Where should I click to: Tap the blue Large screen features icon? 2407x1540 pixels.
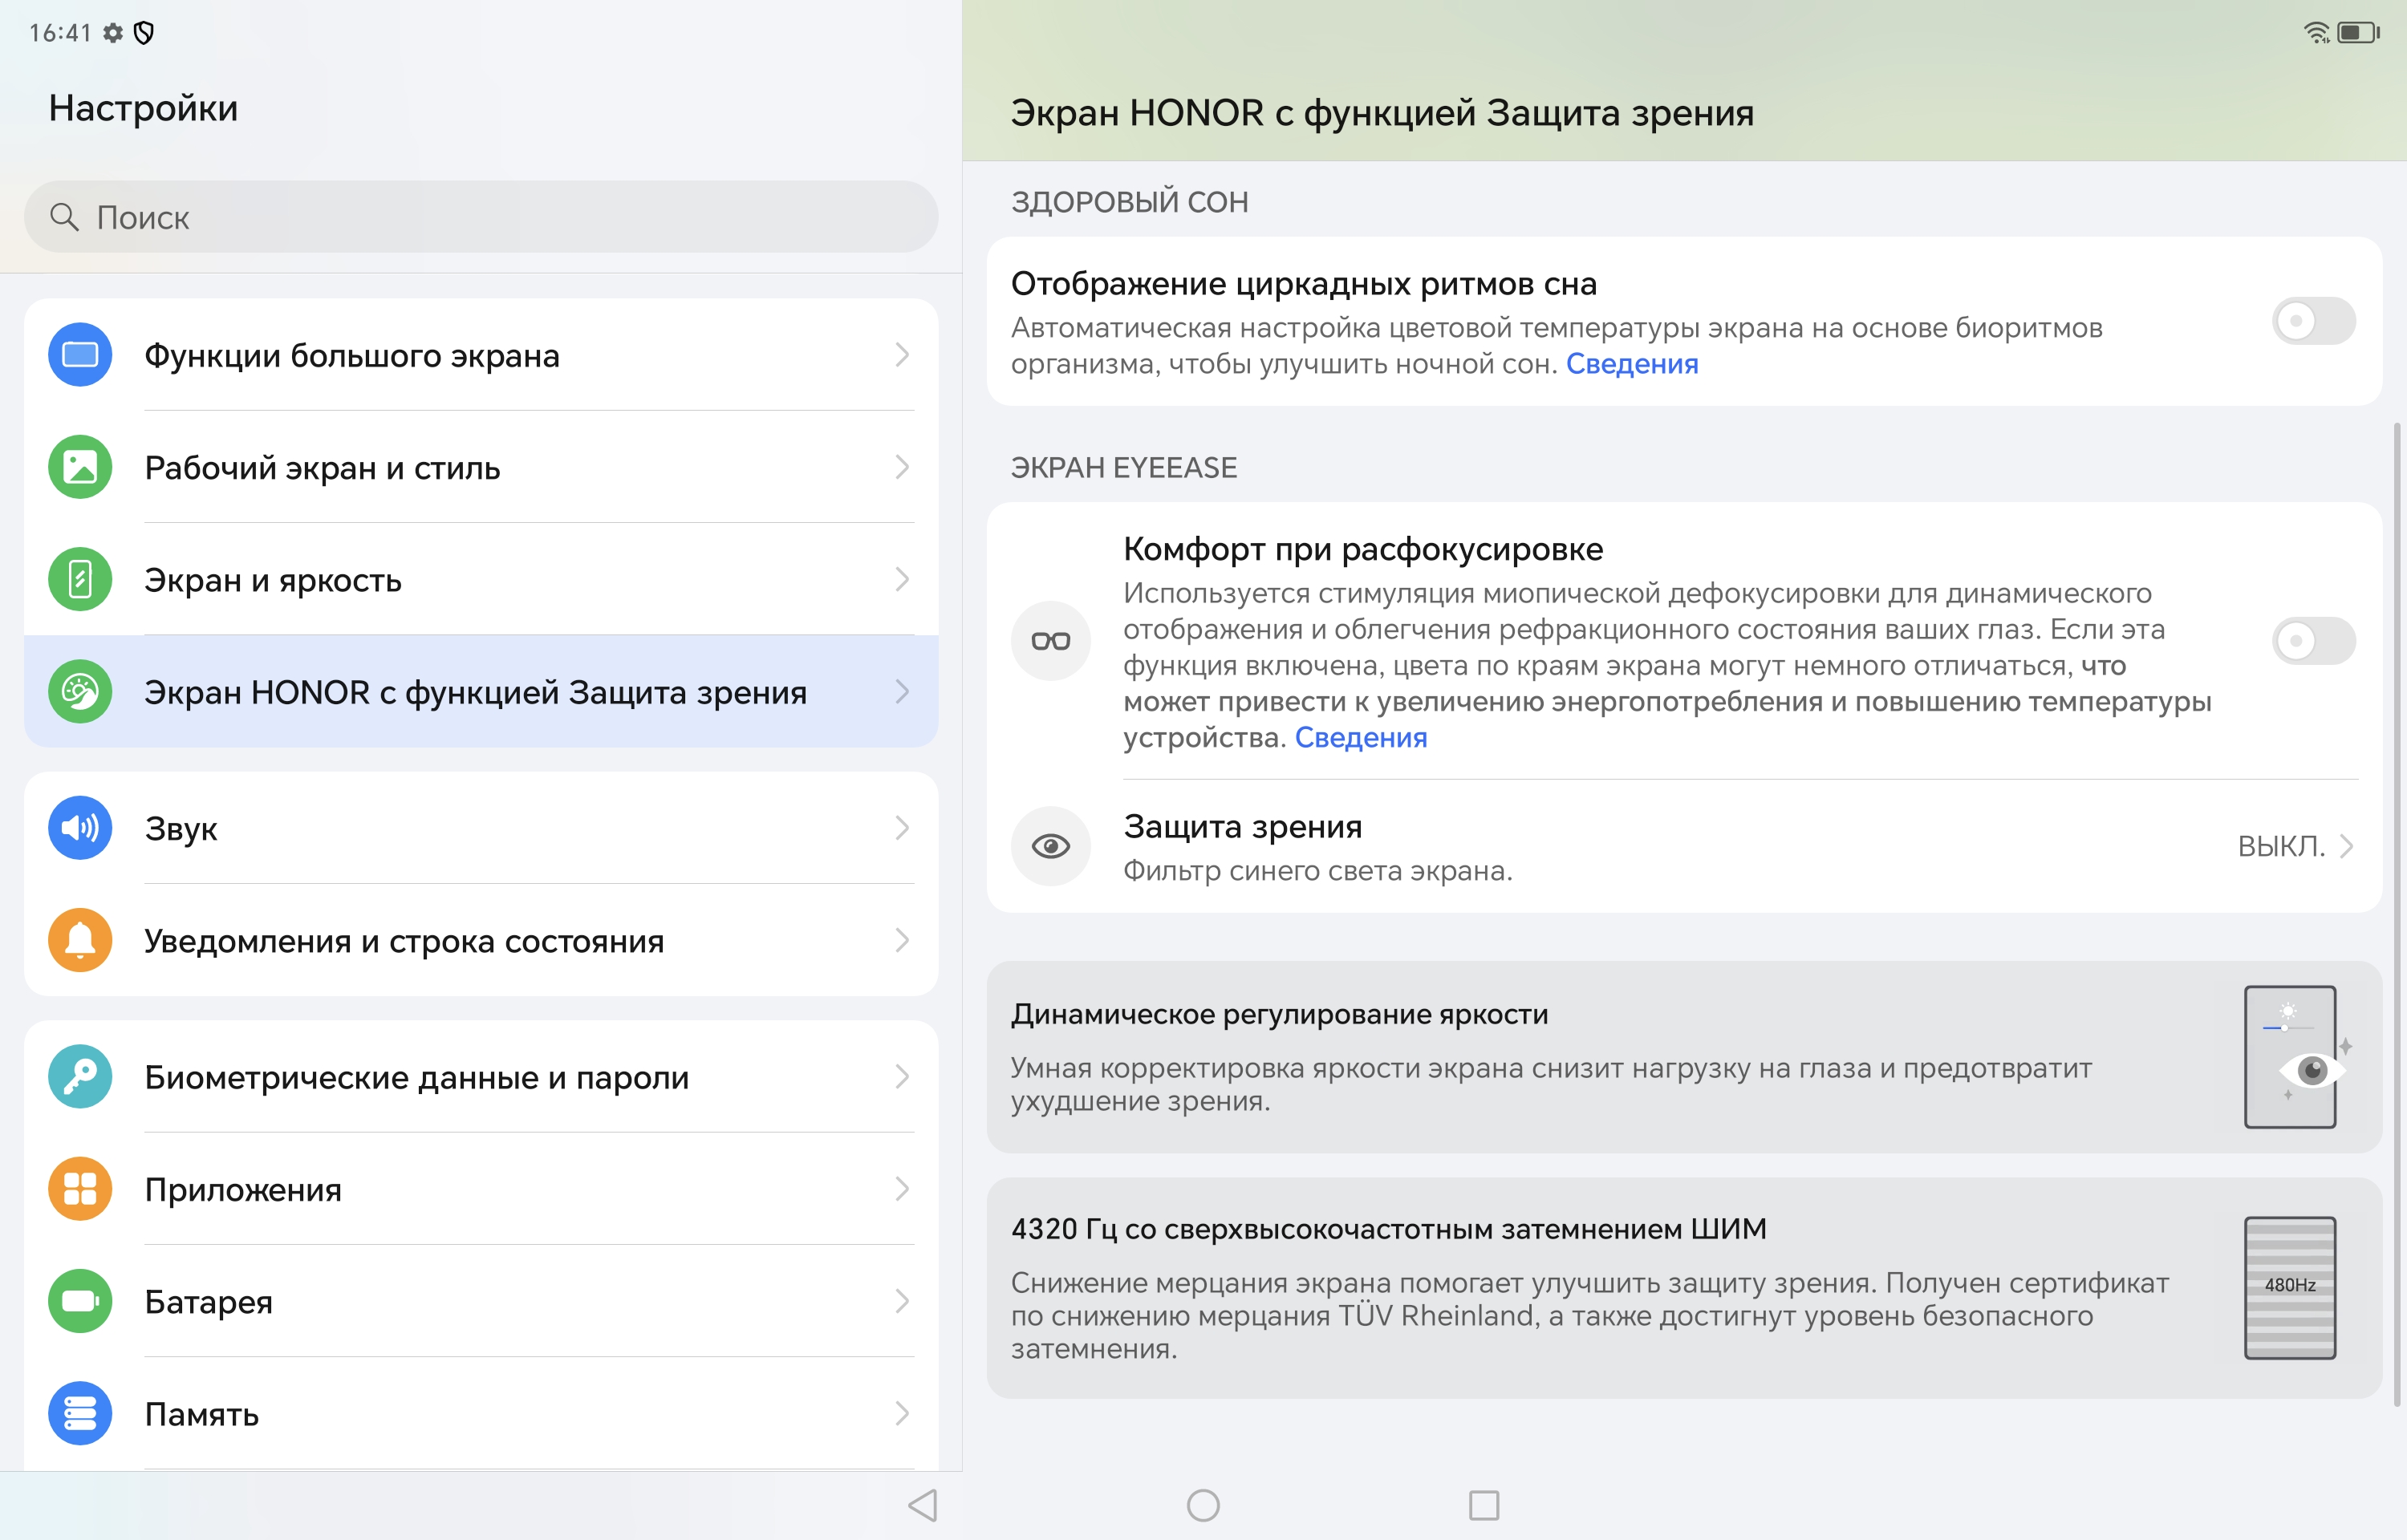[x=80, y=355]
